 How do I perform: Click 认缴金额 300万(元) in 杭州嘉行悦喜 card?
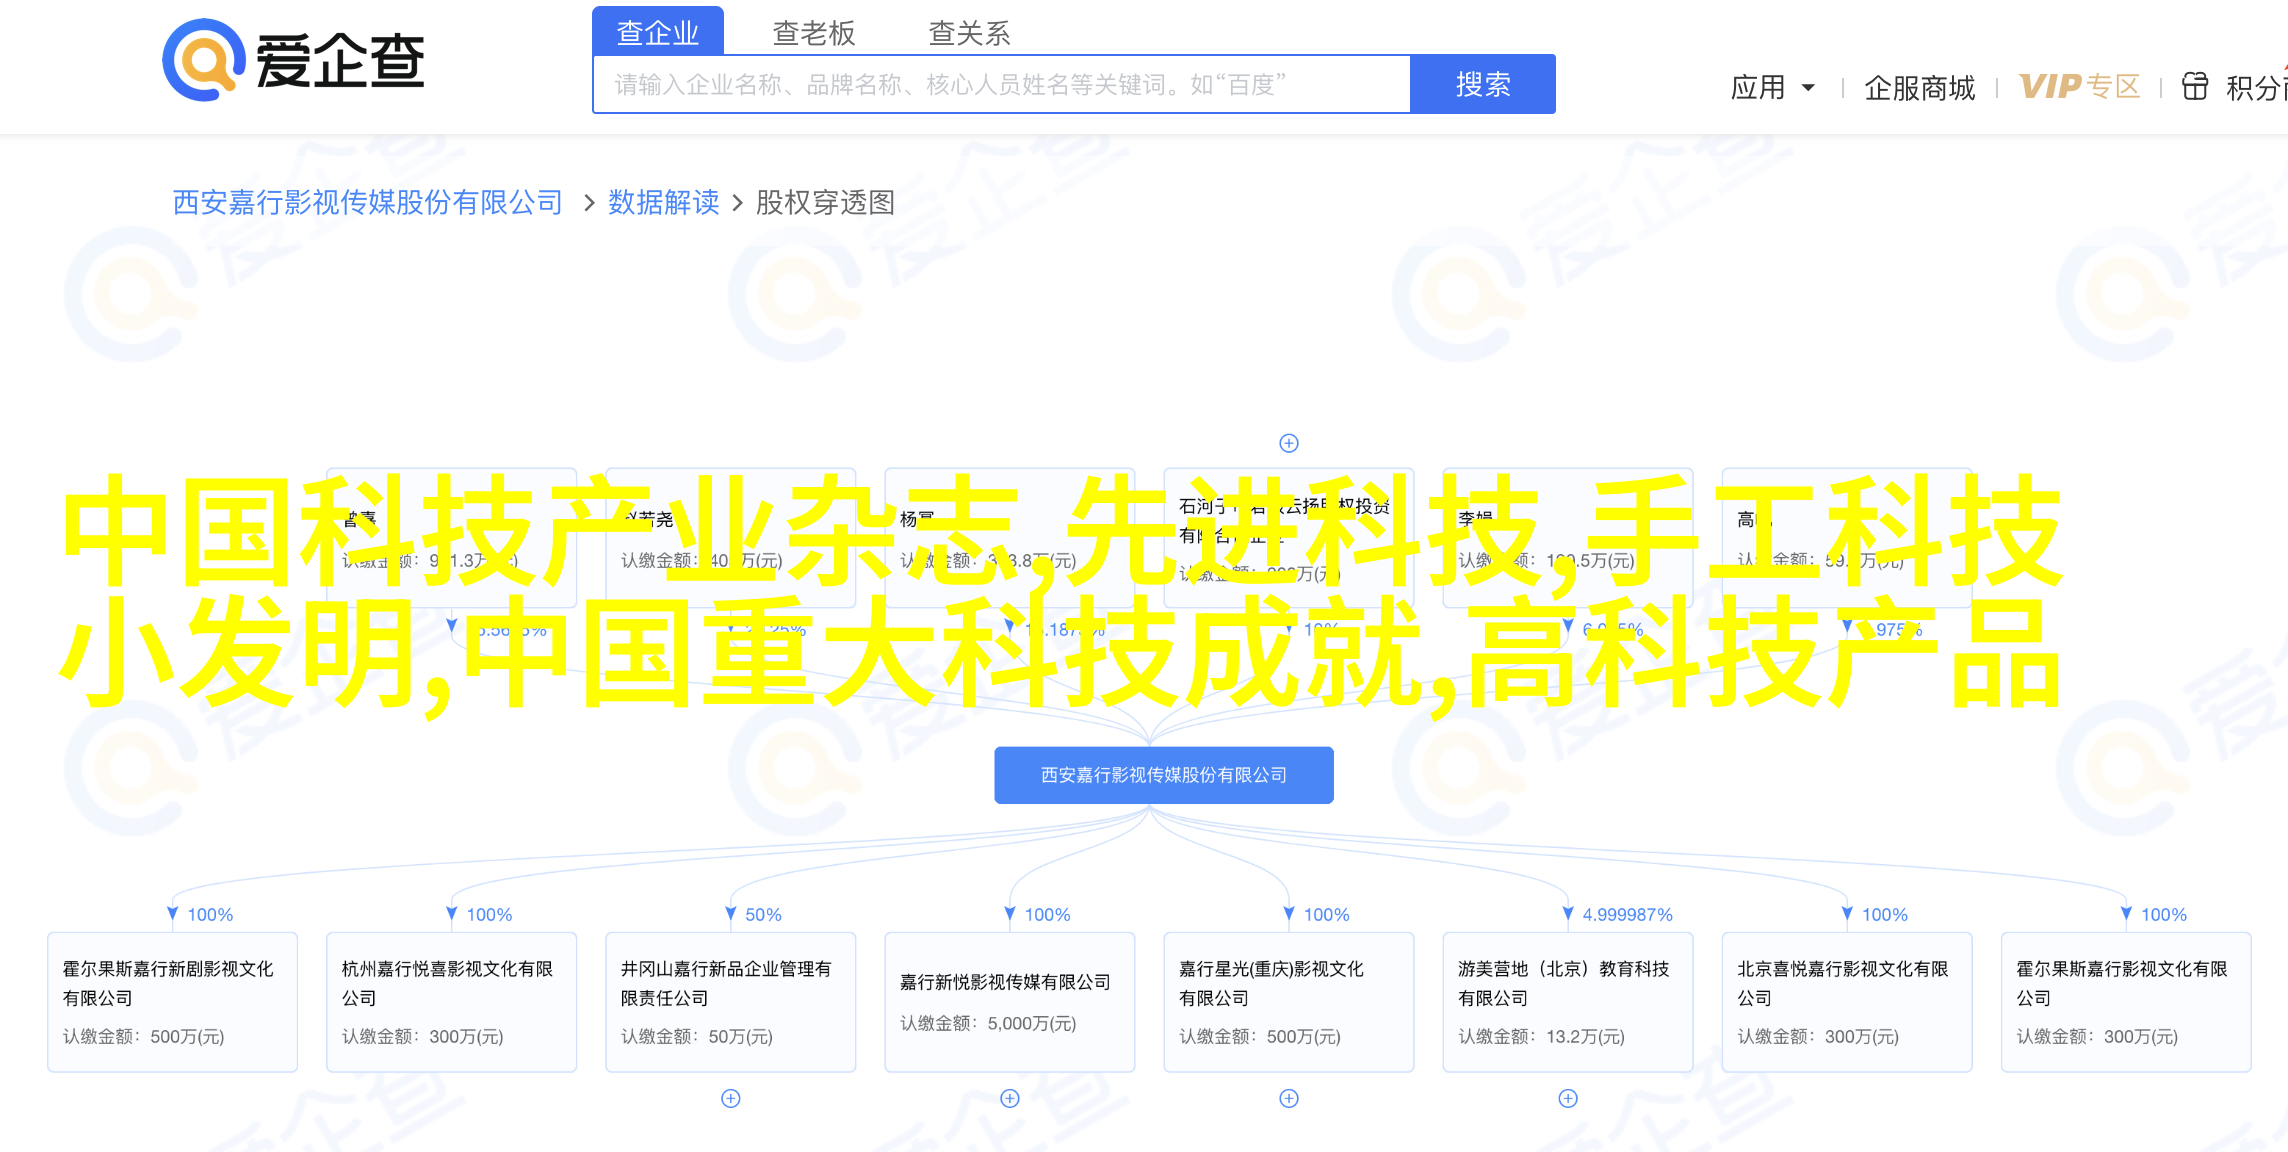coord(423,1037)
